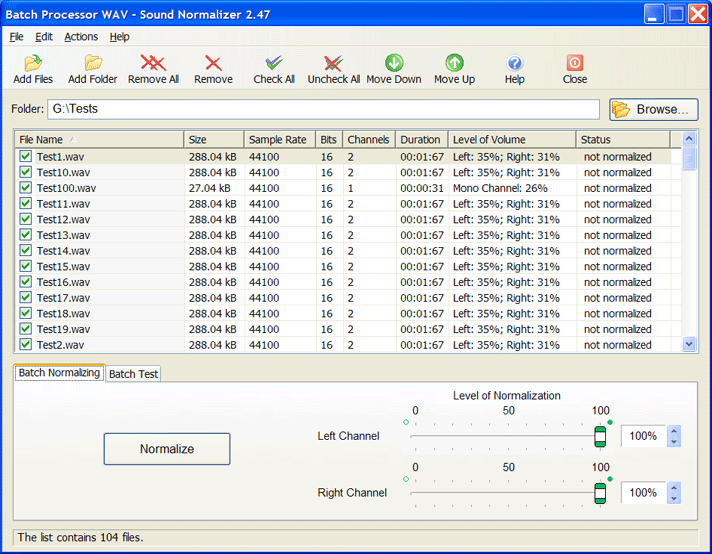
Task: Click the Right Channel slider handle
Action: (600, 493)
